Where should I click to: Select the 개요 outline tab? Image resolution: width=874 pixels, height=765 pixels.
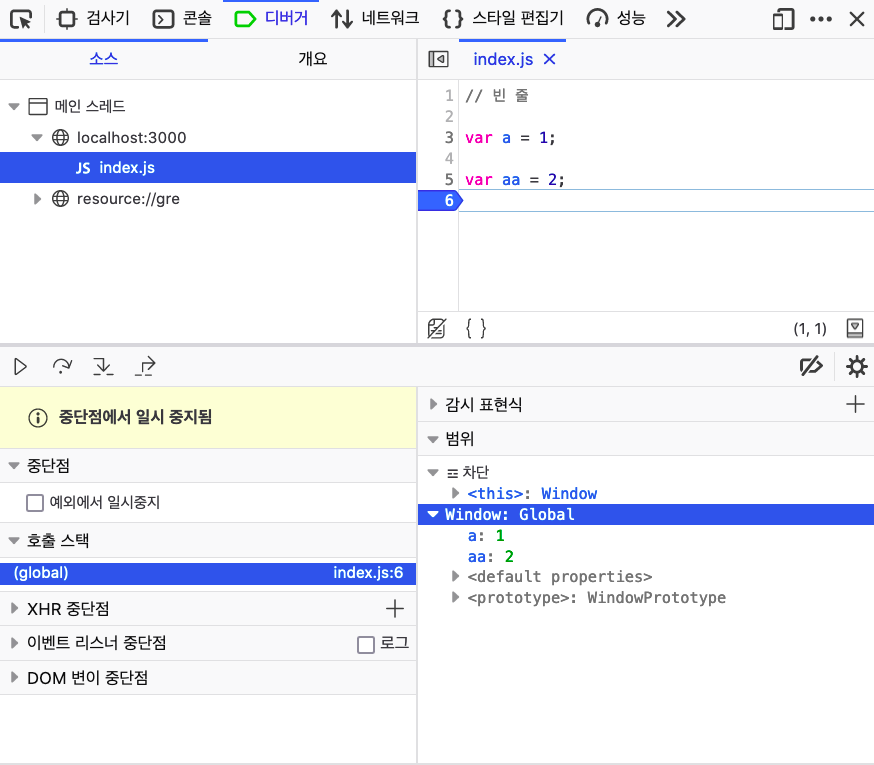pyautogui.click(x=312, y=59)
